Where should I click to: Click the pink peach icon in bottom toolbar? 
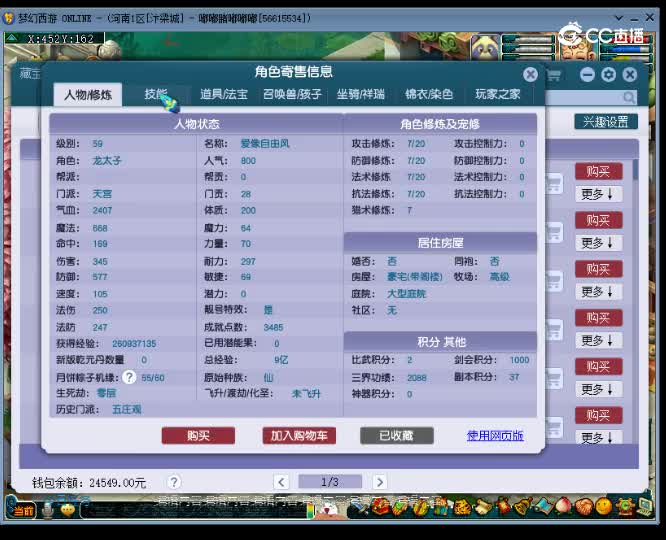coord(563,506)
